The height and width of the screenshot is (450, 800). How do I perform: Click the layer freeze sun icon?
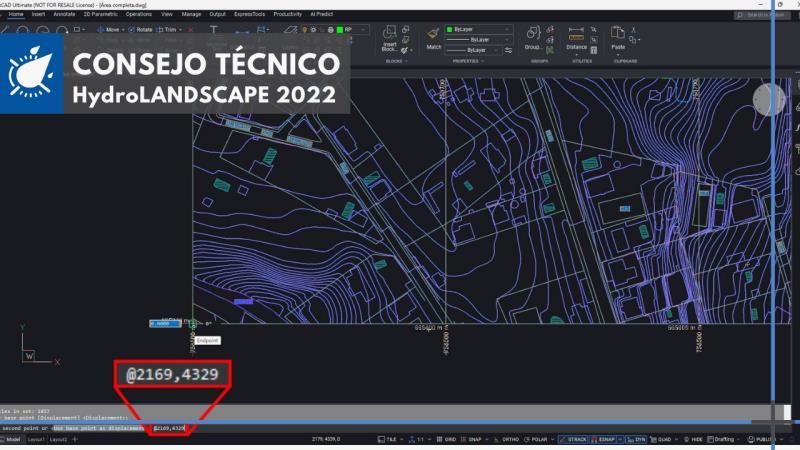[x=313, y=30]
